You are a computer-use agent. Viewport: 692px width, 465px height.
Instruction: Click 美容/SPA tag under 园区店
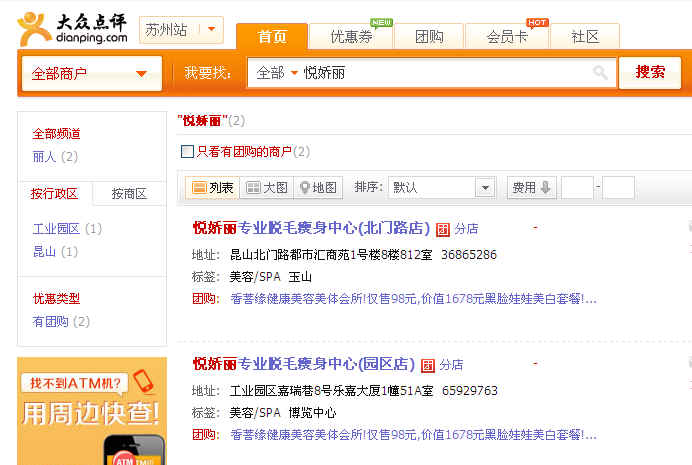255,413
